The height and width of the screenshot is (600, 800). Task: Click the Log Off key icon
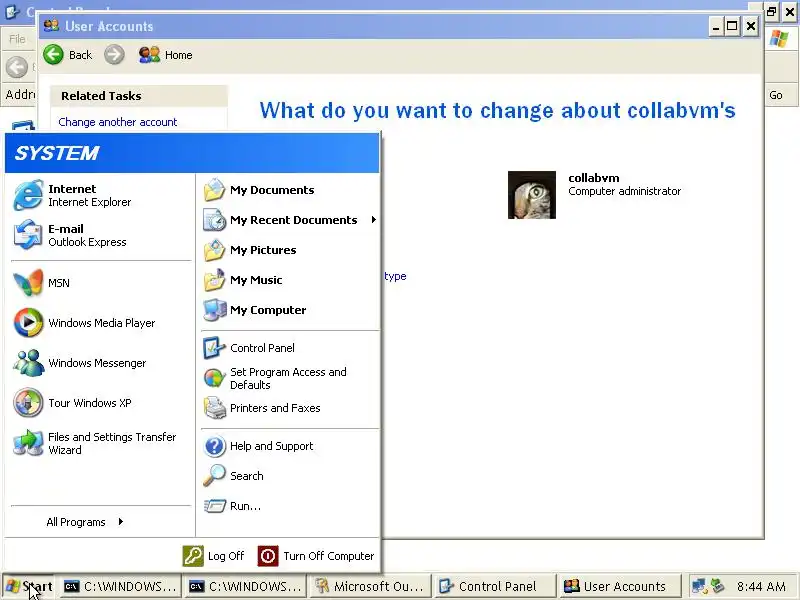[x=193, y=556]
